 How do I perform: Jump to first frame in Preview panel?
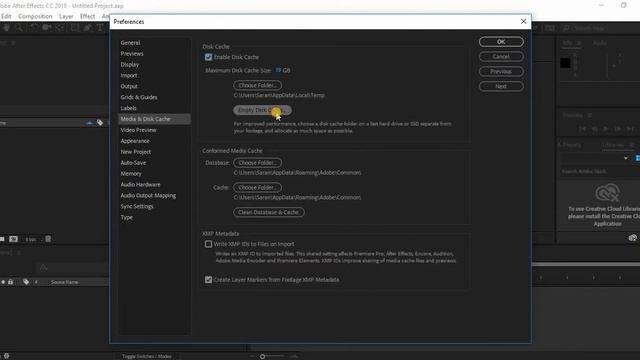click(x=582, y=129)
